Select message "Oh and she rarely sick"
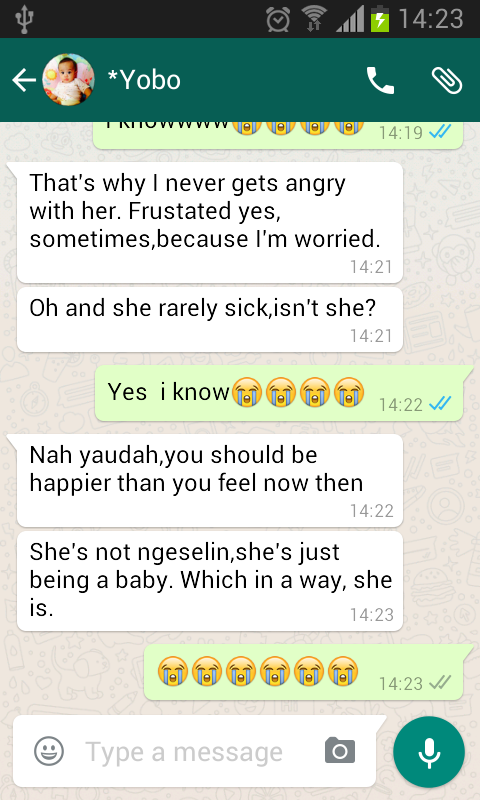Screen dimensions: 480x800 pyautogui.click(x=210, y=319)
